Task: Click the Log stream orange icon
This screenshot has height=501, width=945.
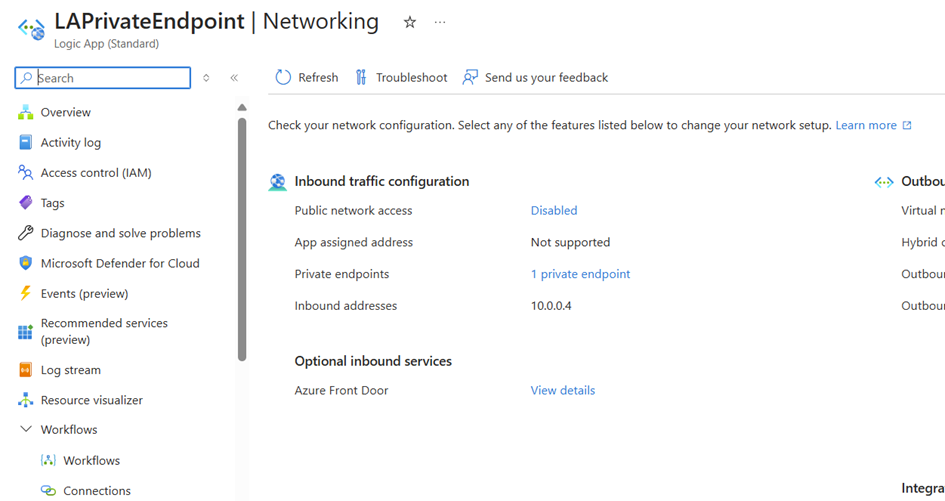Action: (25, 370)
